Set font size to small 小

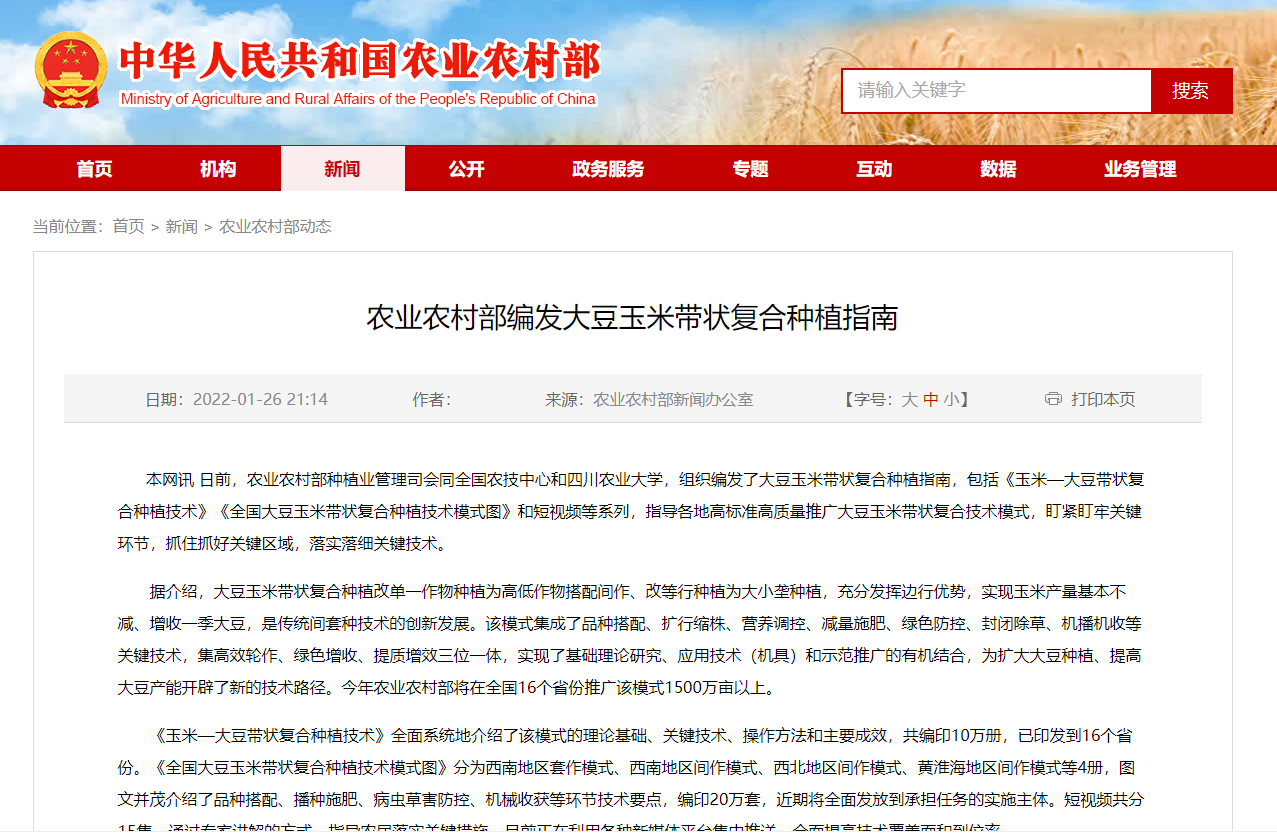pos(951,400)
